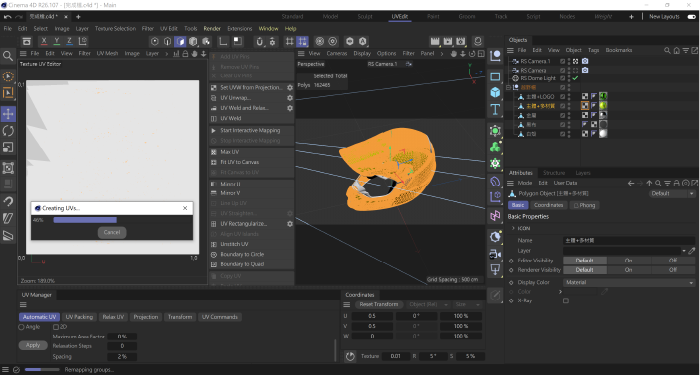Activate the highlighted Polygons mode icon
This screenshot has height=375, width=700.
coord(180,42)
